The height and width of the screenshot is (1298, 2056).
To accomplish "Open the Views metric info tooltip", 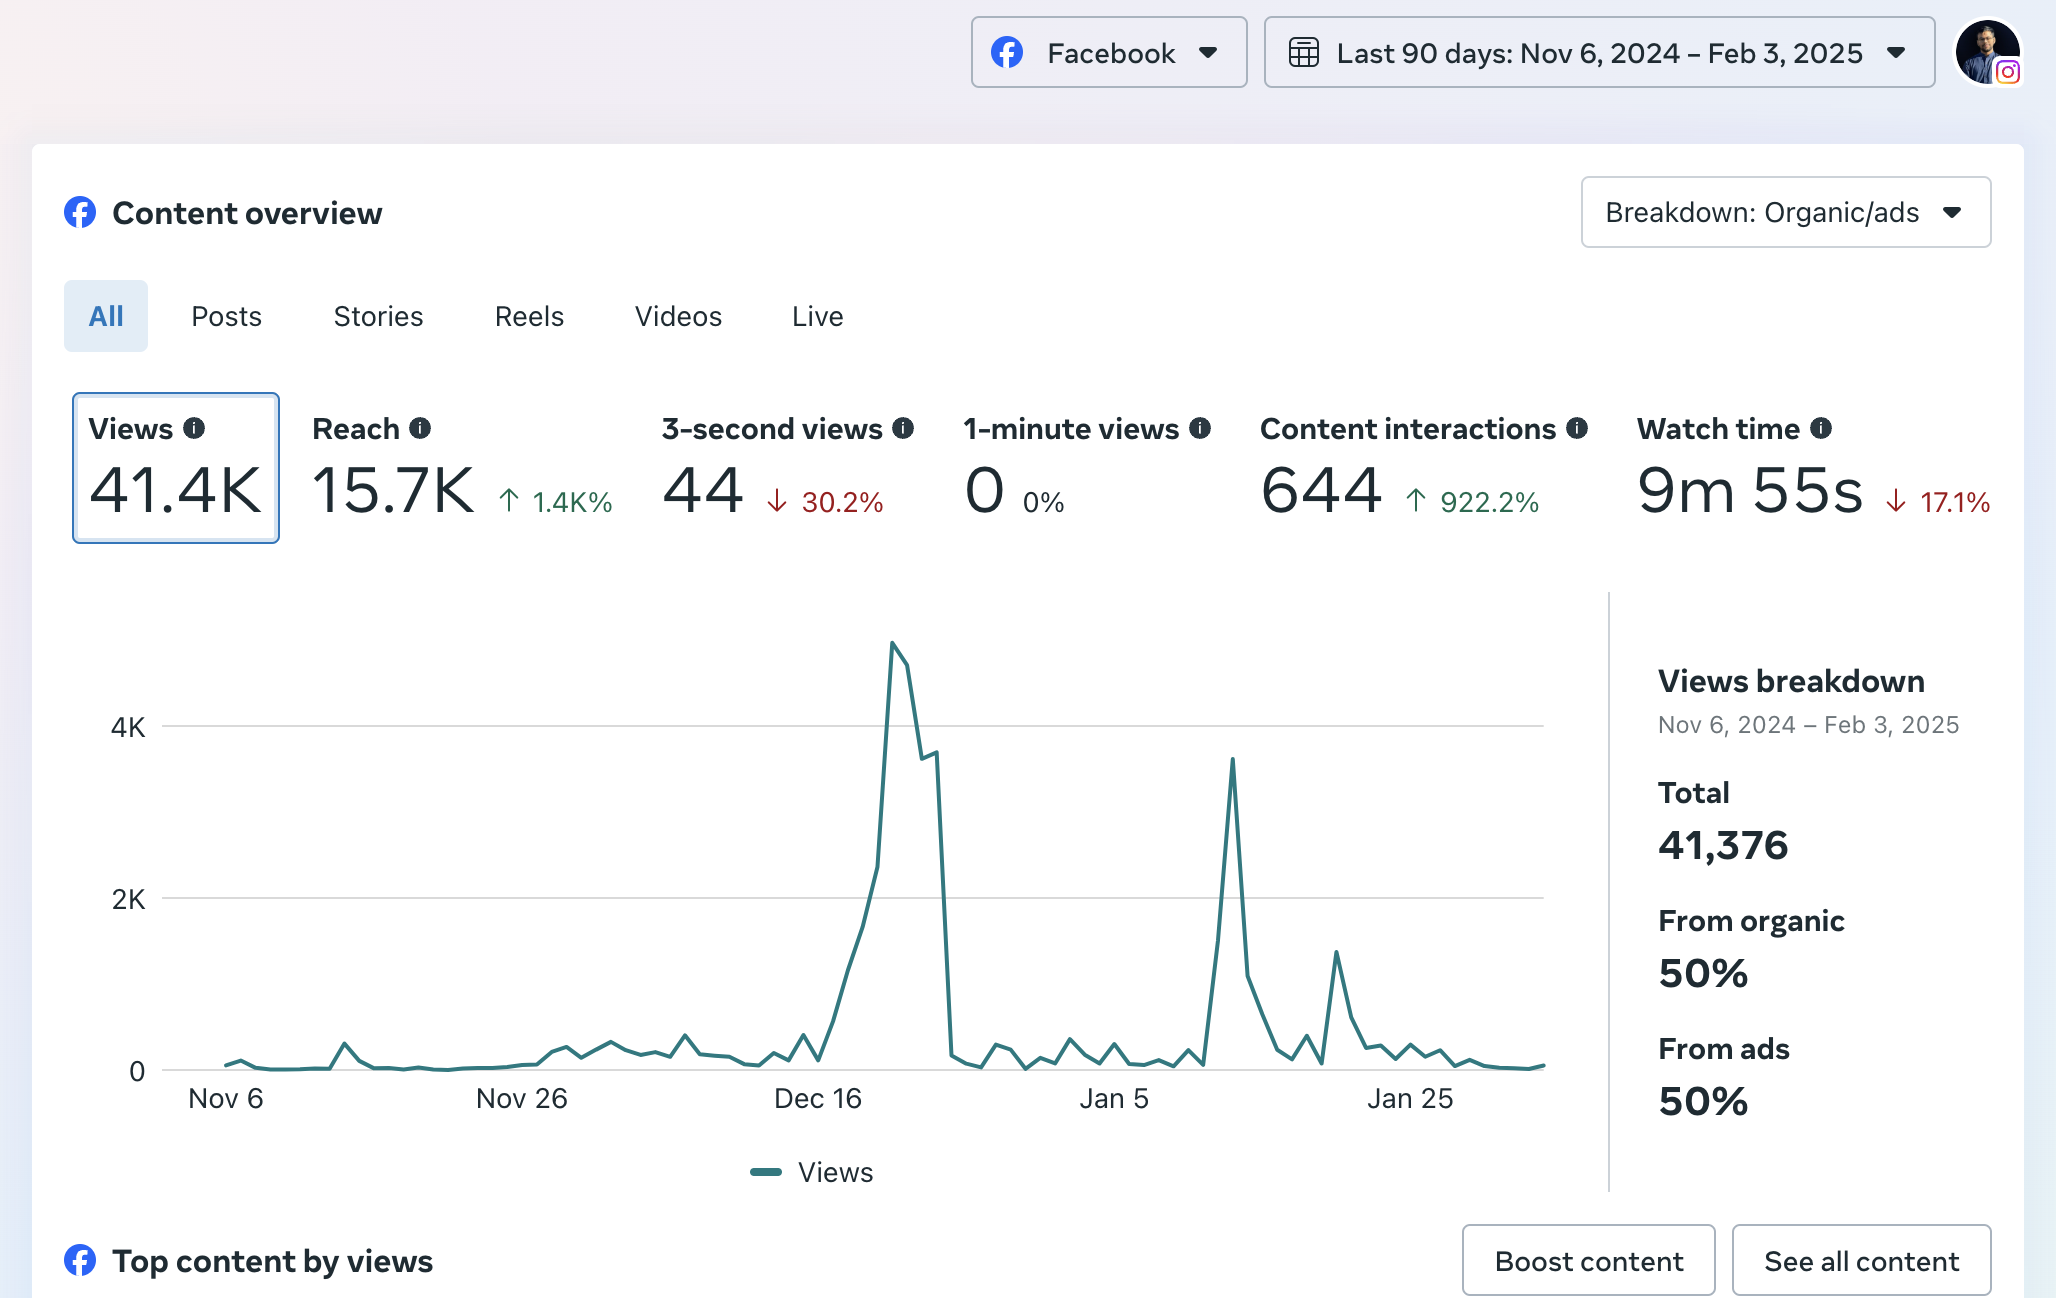I will [193, 428].
